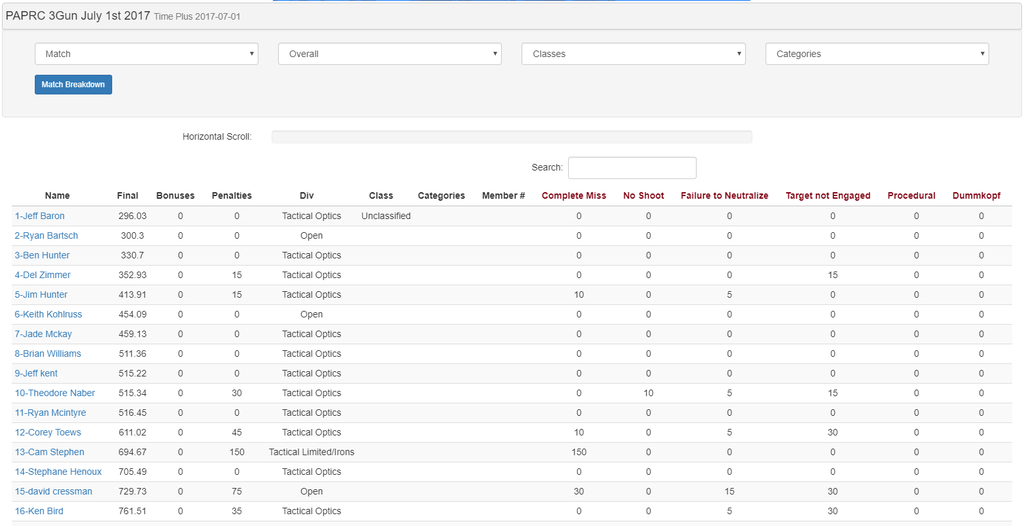Sort by Procedural column header
Image resolution: width=1024 pixels, height=526 pixels.
click(x=912, y=195)
